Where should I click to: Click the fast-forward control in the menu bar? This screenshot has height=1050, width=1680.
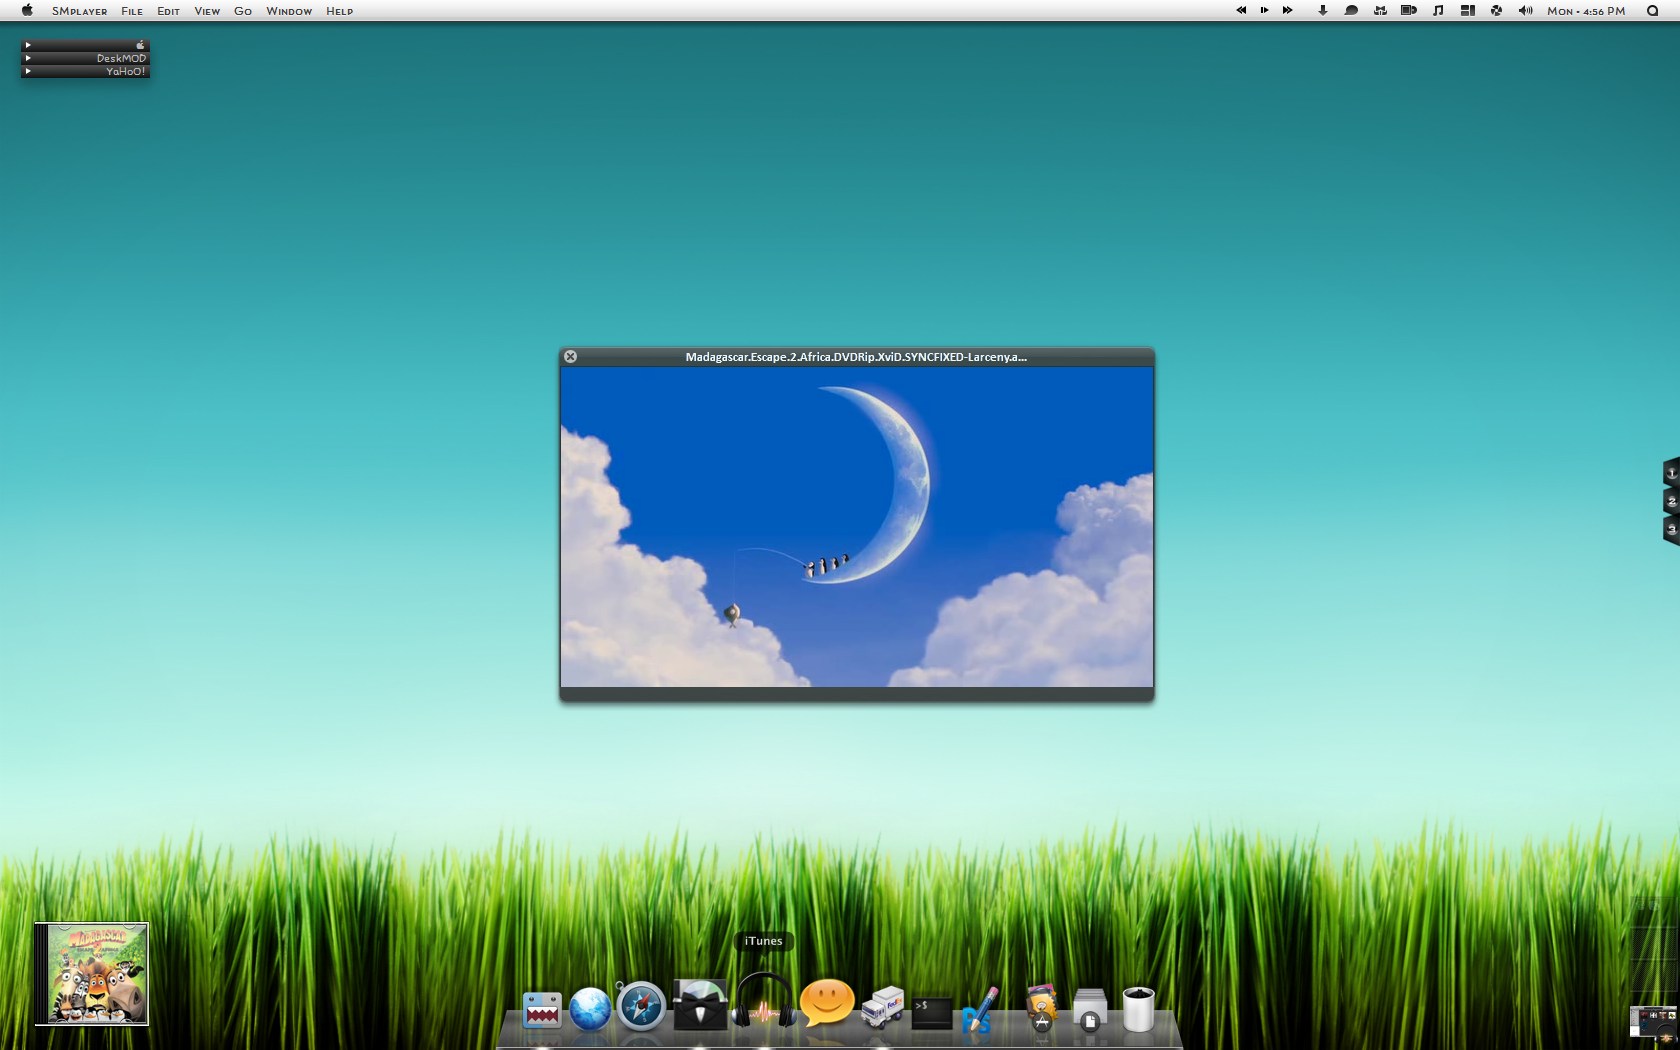(x=1288, y=10)
